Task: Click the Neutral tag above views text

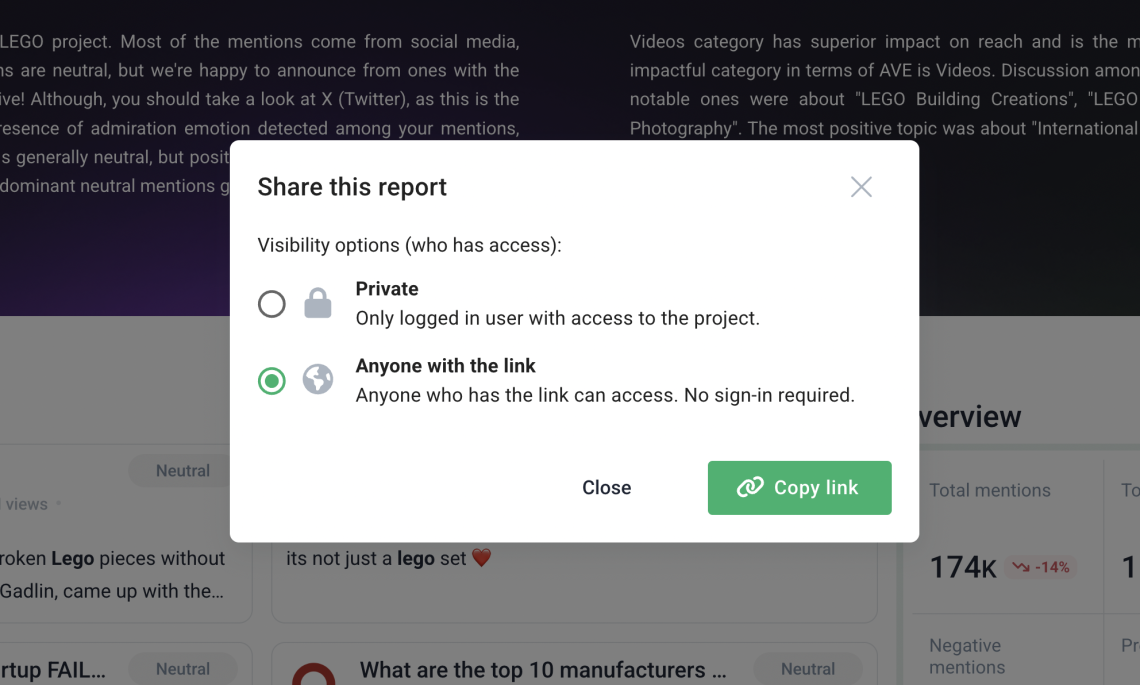Action: click(182, 470)
